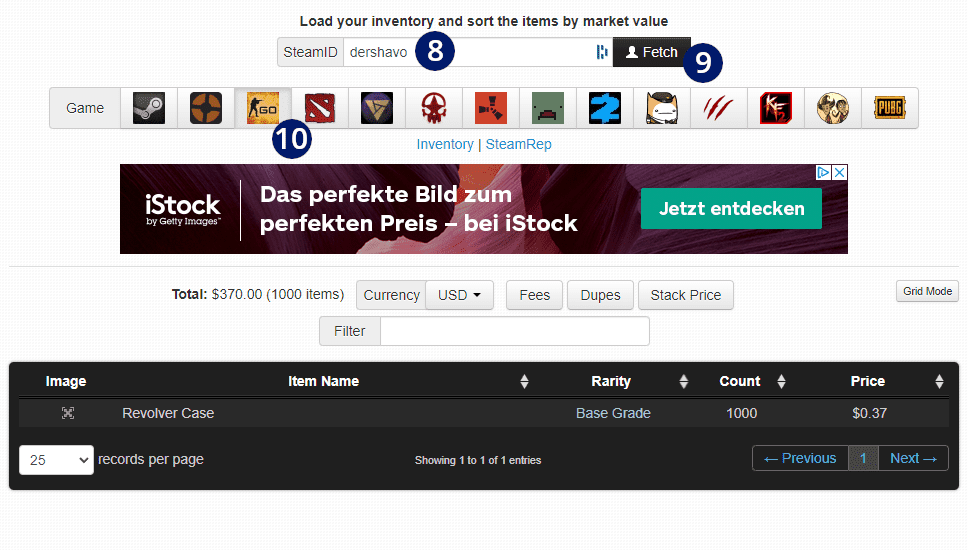Click the iStock logo in the ad

183,210
